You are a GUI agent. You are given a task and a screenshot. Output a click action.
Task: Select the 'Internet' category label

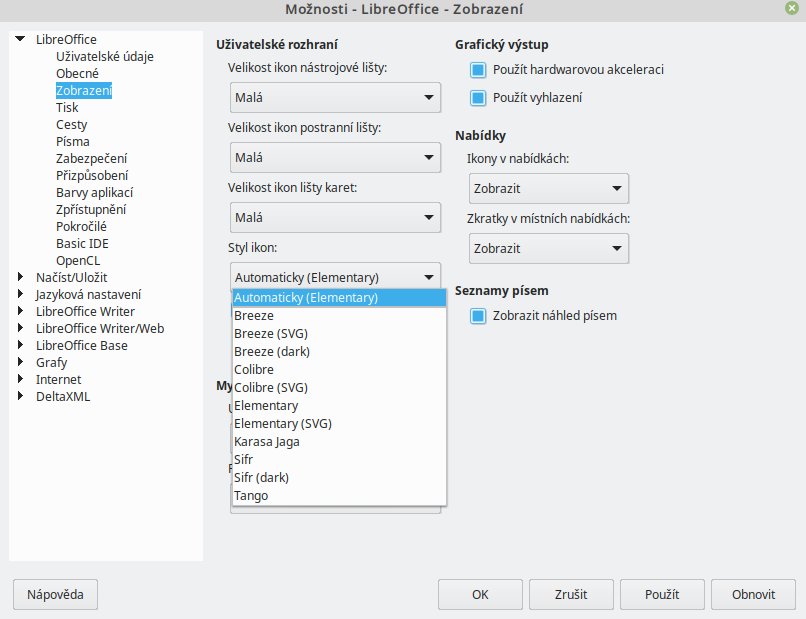point(59,379)
